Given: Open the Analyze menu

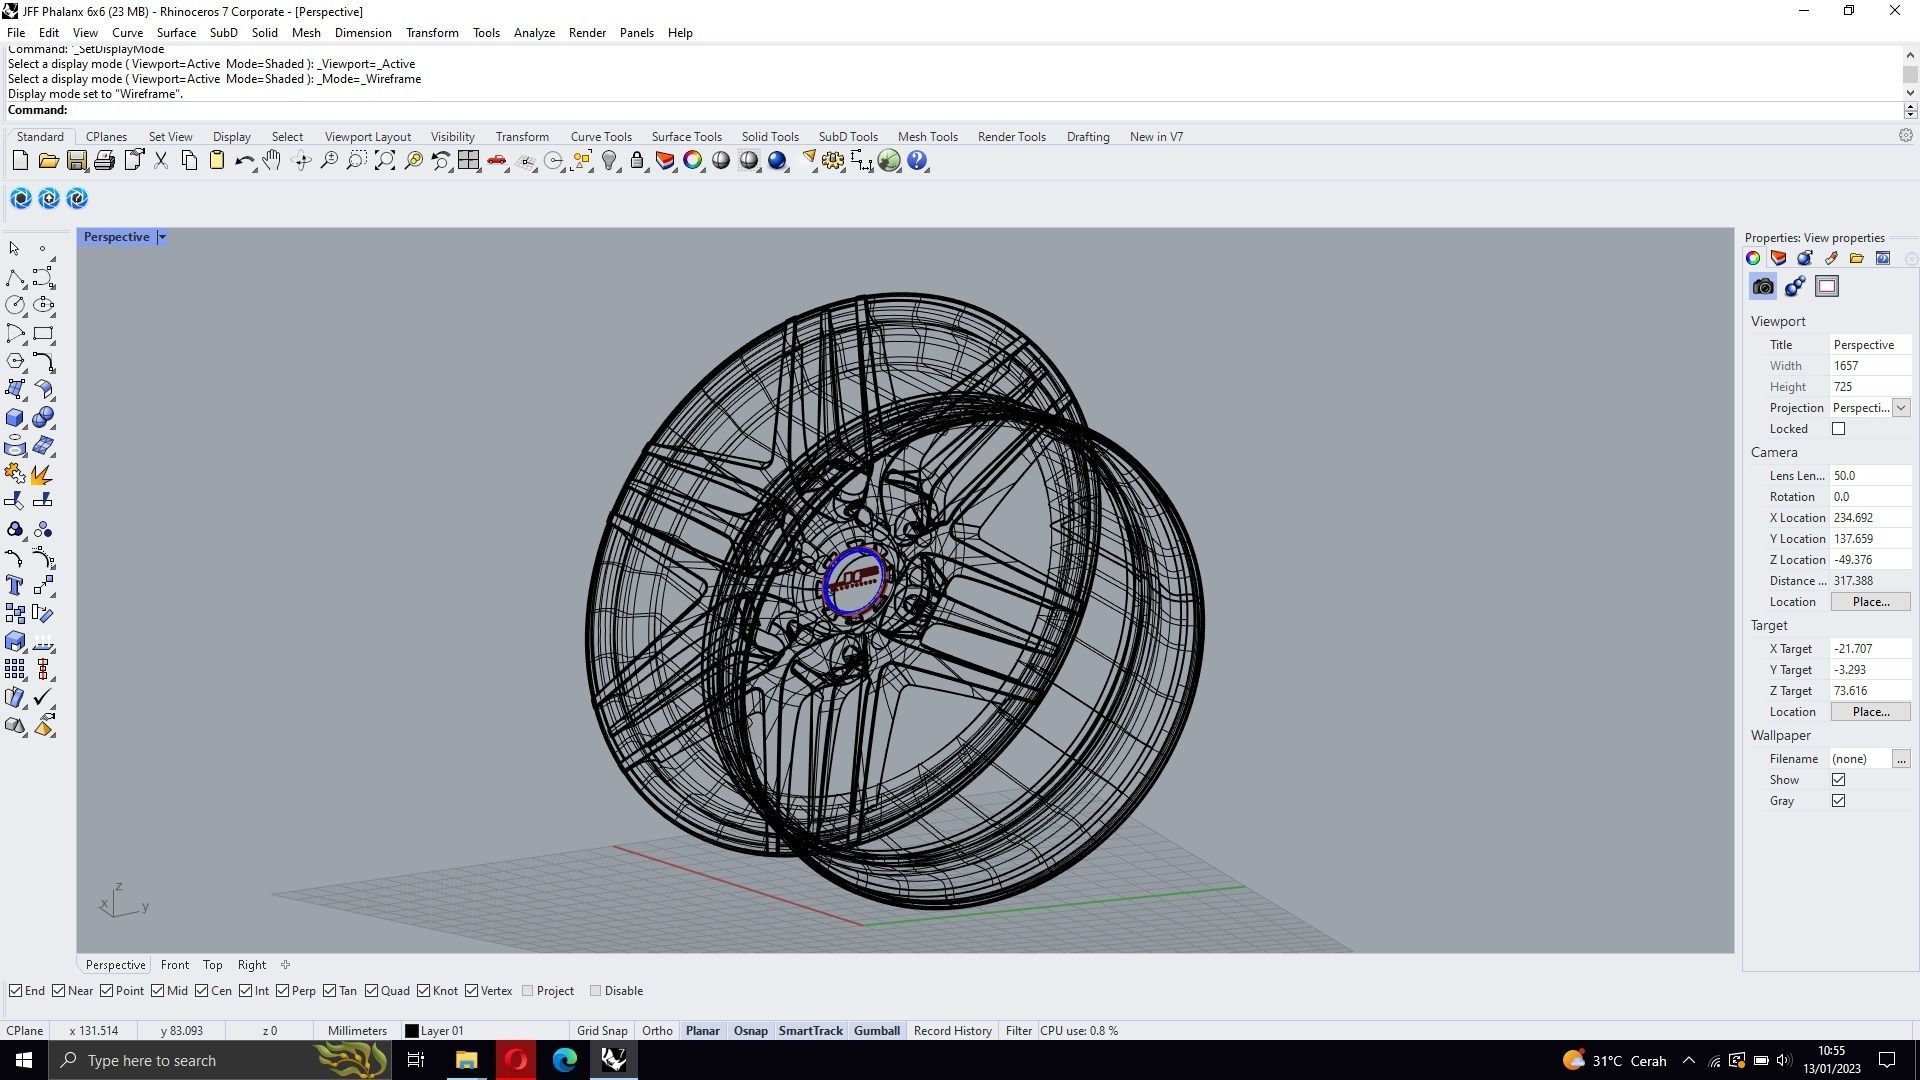Looking at the screenshot, I should coord(534,33).
